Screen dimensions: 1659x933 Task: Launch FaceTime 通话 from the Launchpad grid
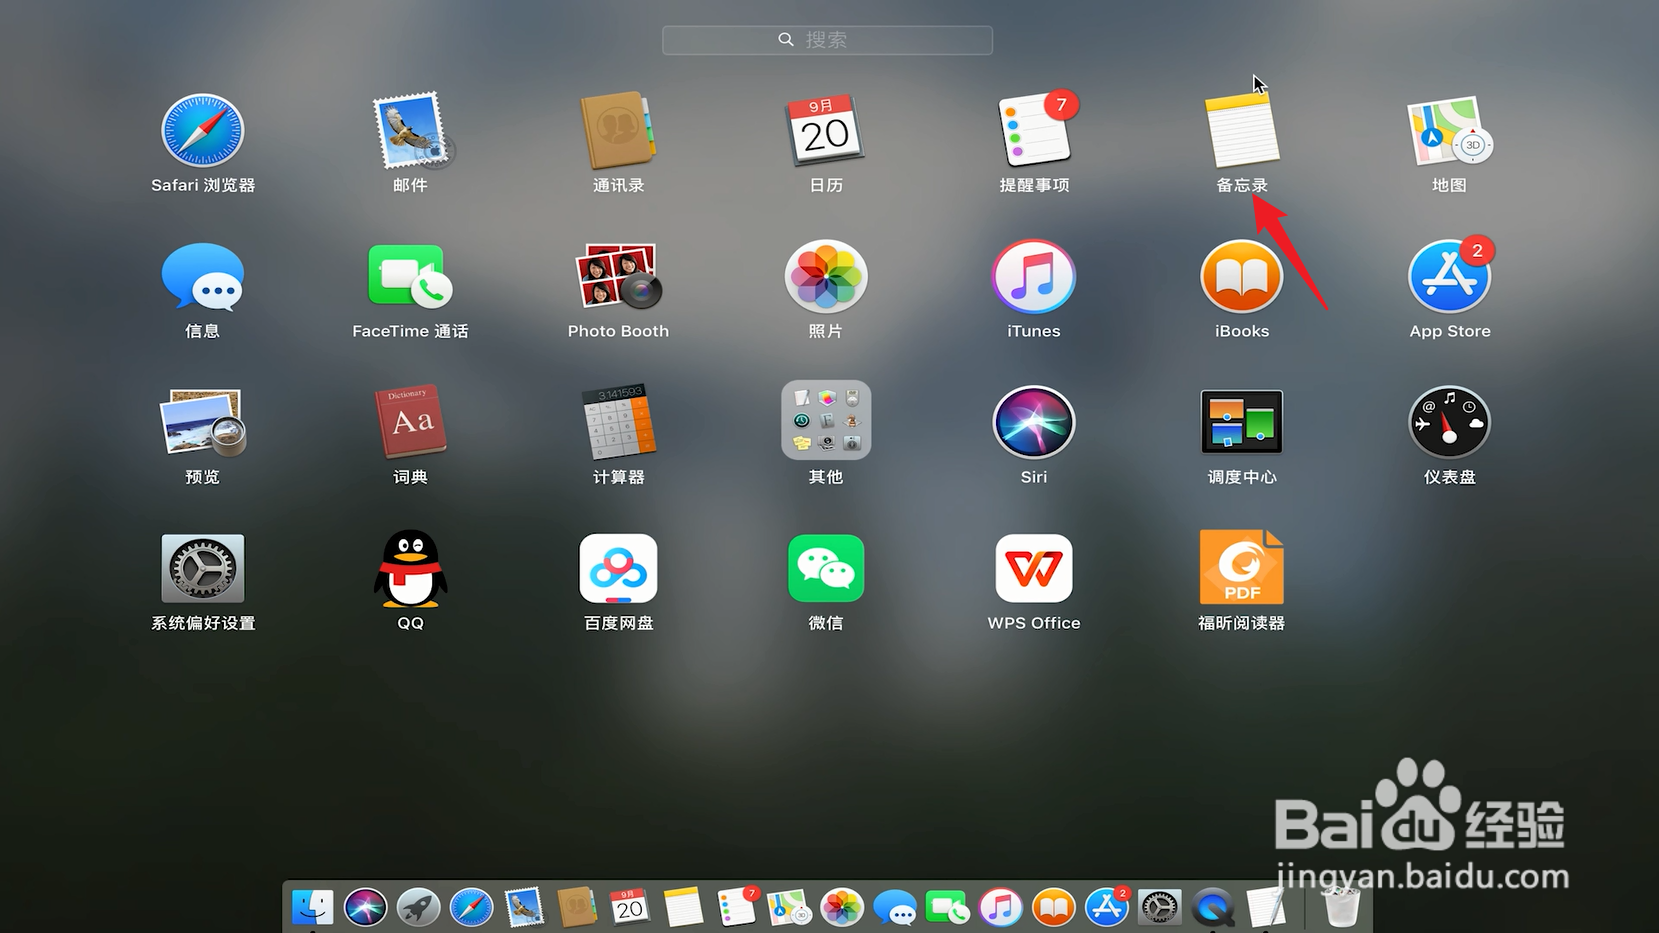[x=411, y=277]
